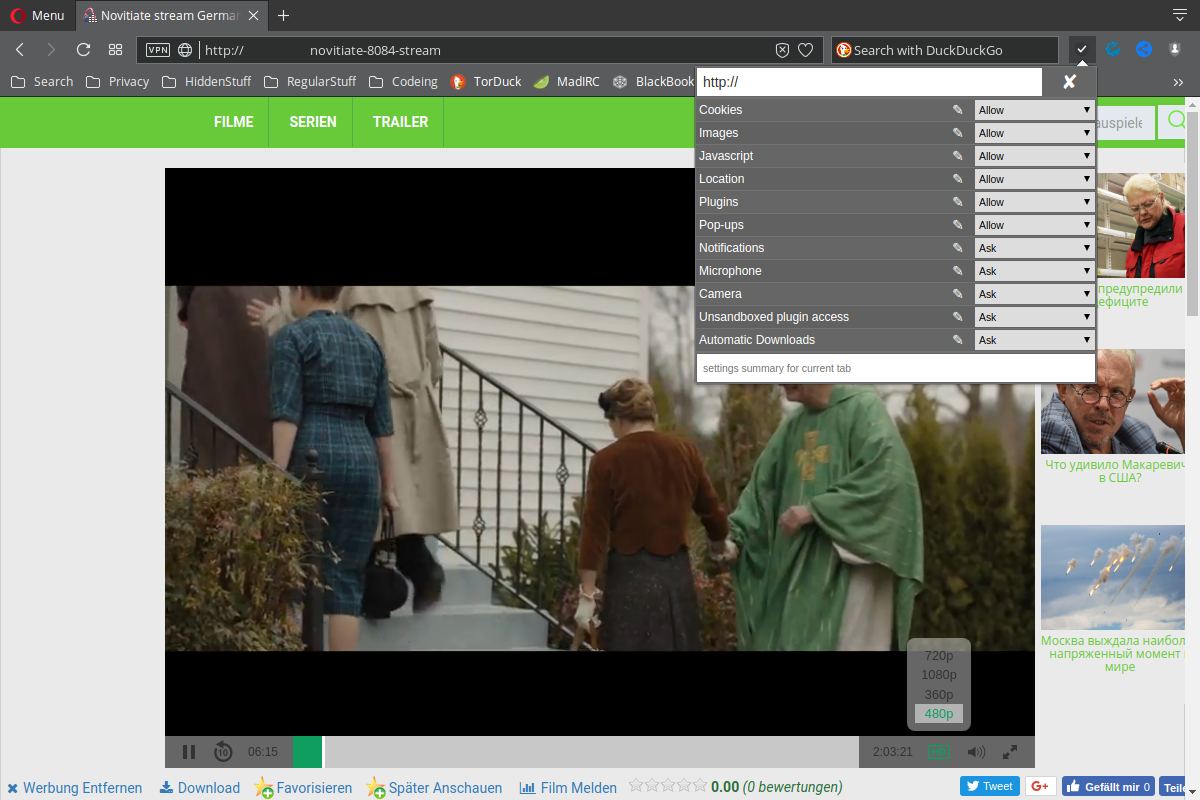Open the blue share extension icon
The image size is (1200, 800).
click(1144, 49)
